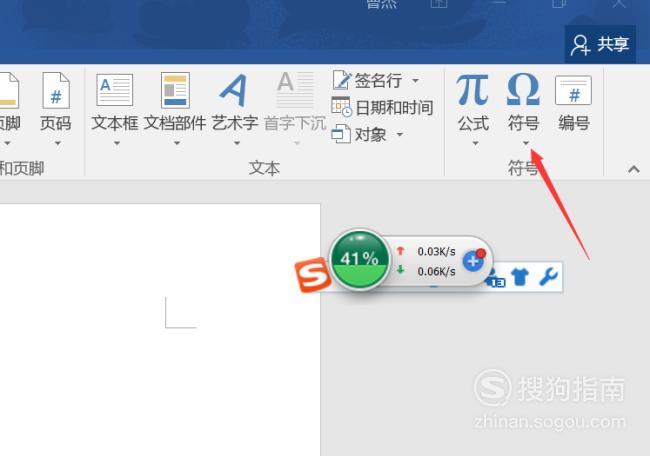Insert a Number (编号) symbol
This screenshot has width=650, height=456.
tap(573, 103)
